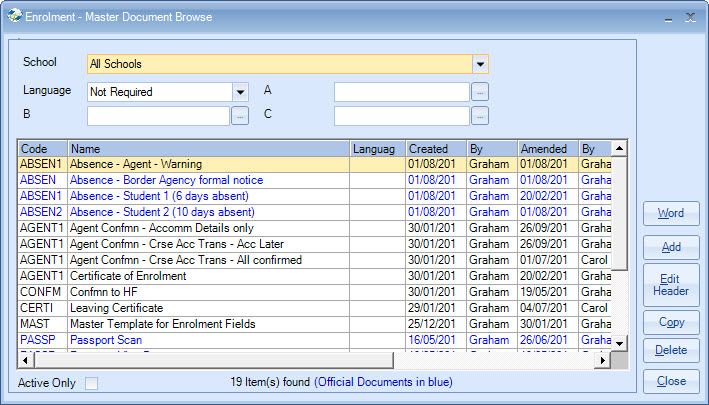Sort by the Amended column header
709x405 pixels.
[548, 149]
